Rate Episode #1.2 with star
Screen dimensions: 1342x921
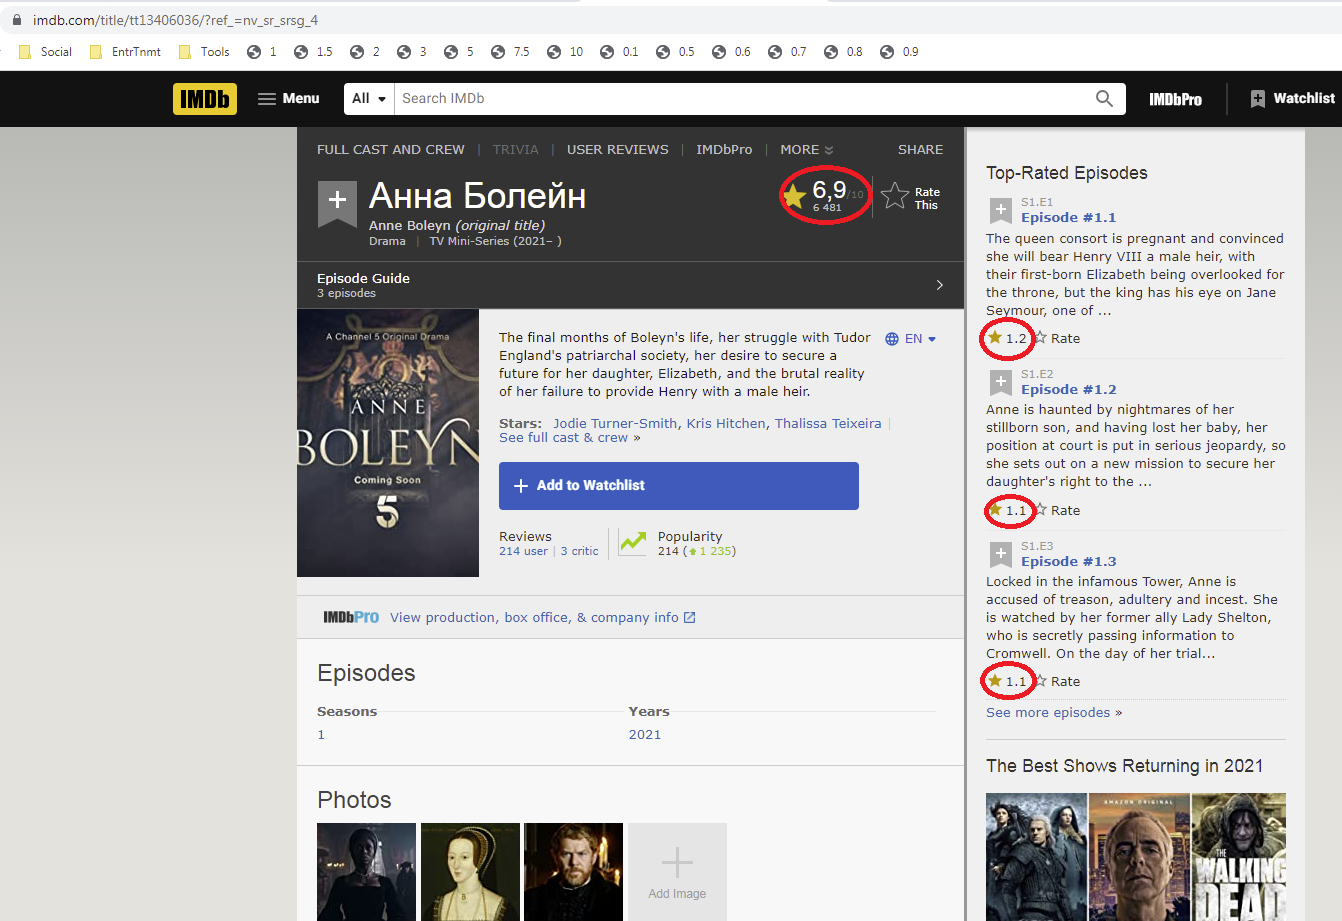[x=1040, y=510]
